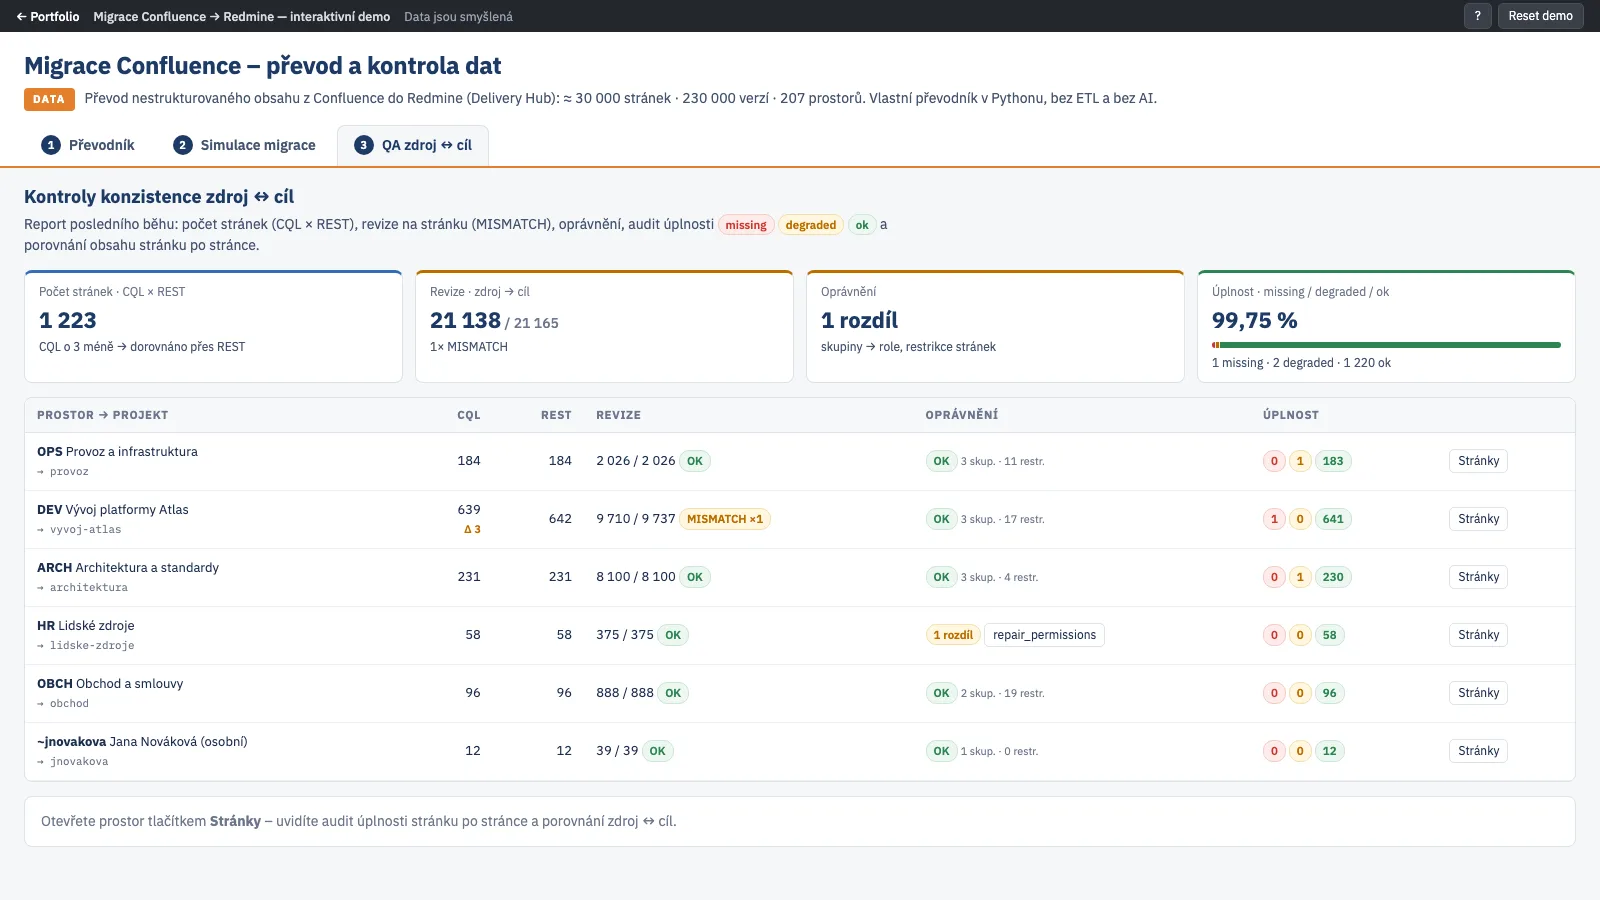Image resolution: width=1600 pixels, height=900 pixels.
Task: Open Stránky for DEV Vývoj platformy Atlas
Action: [1478, 519]
